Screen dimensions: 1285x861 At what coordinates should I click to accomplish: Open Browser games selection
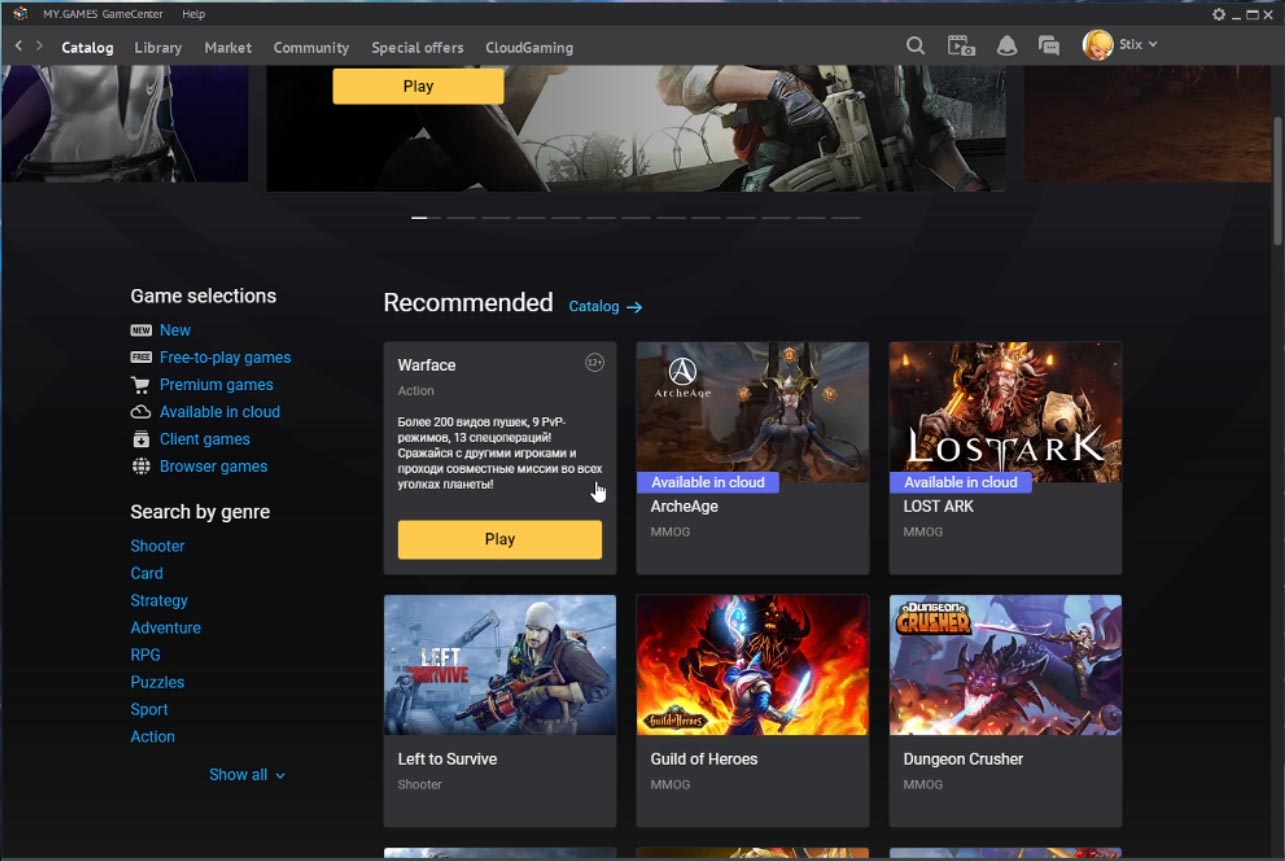(214, 466)
